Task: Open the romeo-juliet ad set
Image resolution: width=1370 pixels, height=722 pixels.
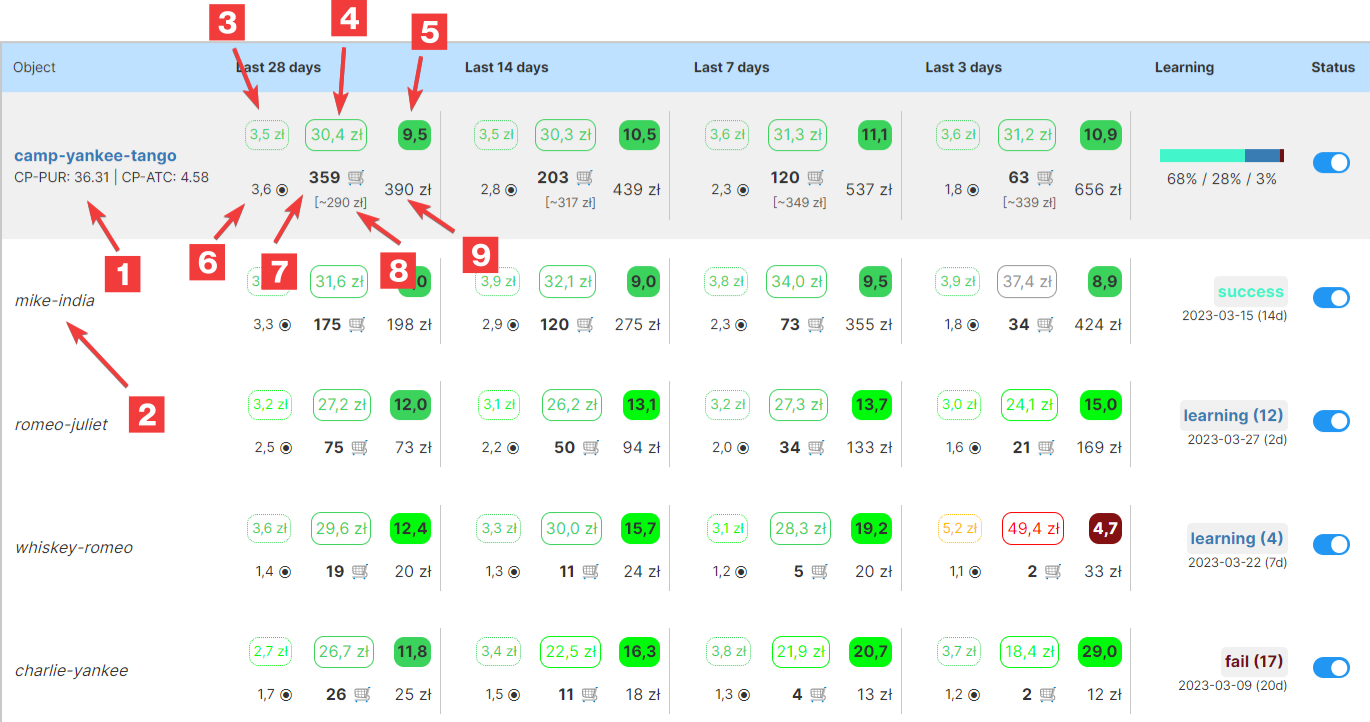Action: click(61, 424)
